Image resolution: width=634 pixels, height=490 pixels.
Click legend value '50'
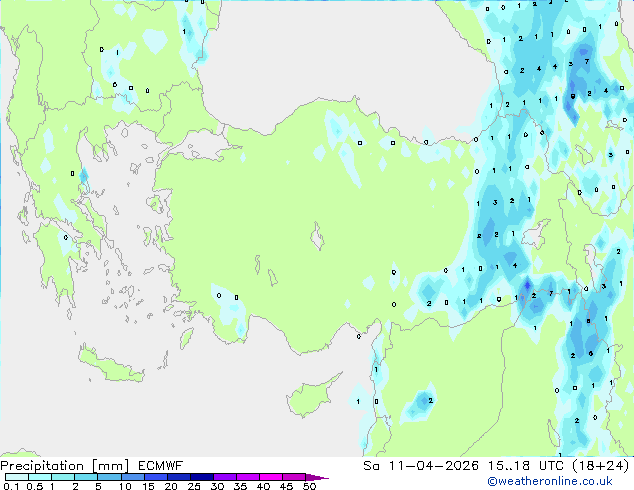coord(309,486)
